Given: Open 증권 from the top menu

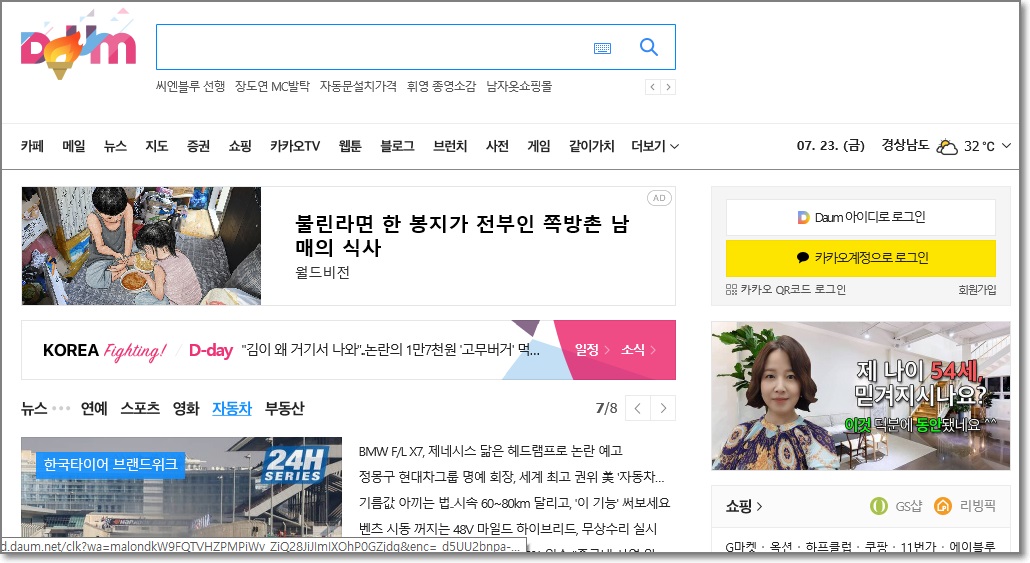Looking at the screenshot, I should pos(198,146).
